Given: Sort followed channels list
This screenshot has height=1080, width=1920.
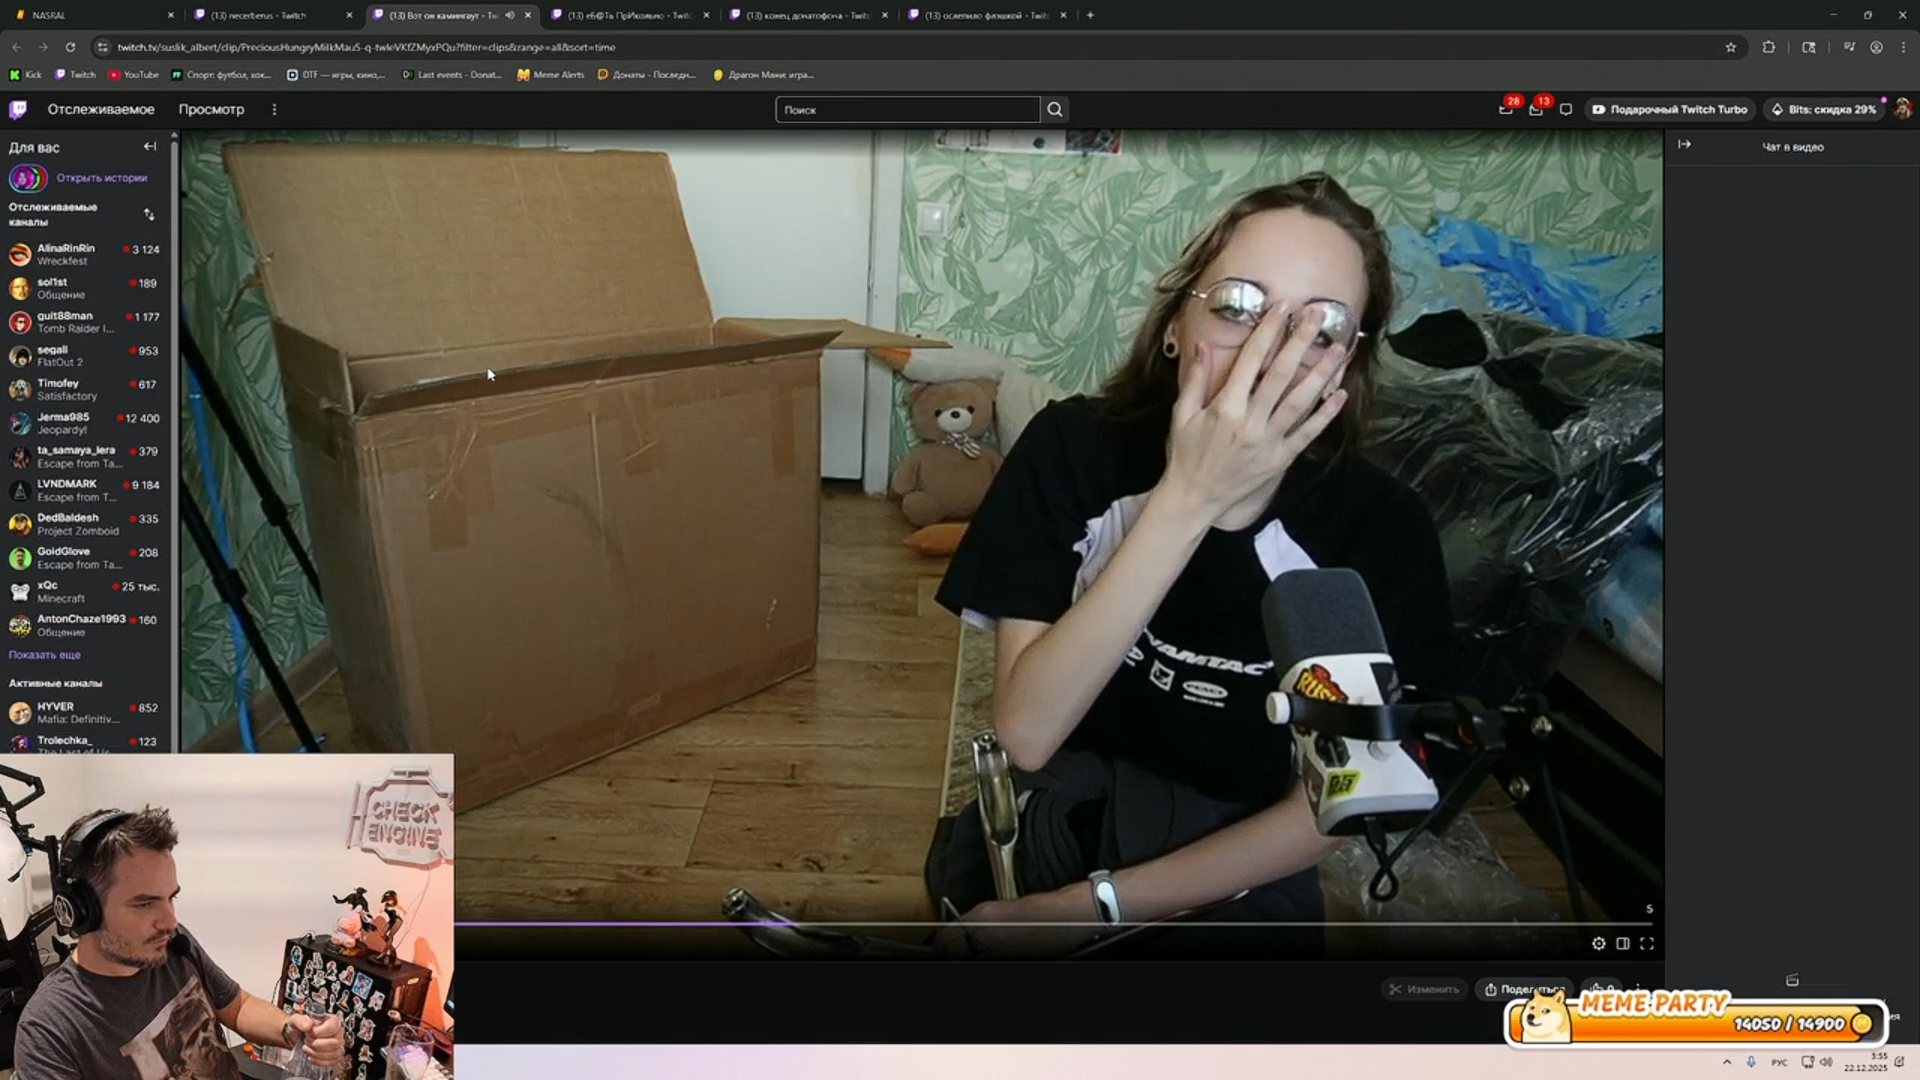Looking at the screenshot, I should 149,214.
